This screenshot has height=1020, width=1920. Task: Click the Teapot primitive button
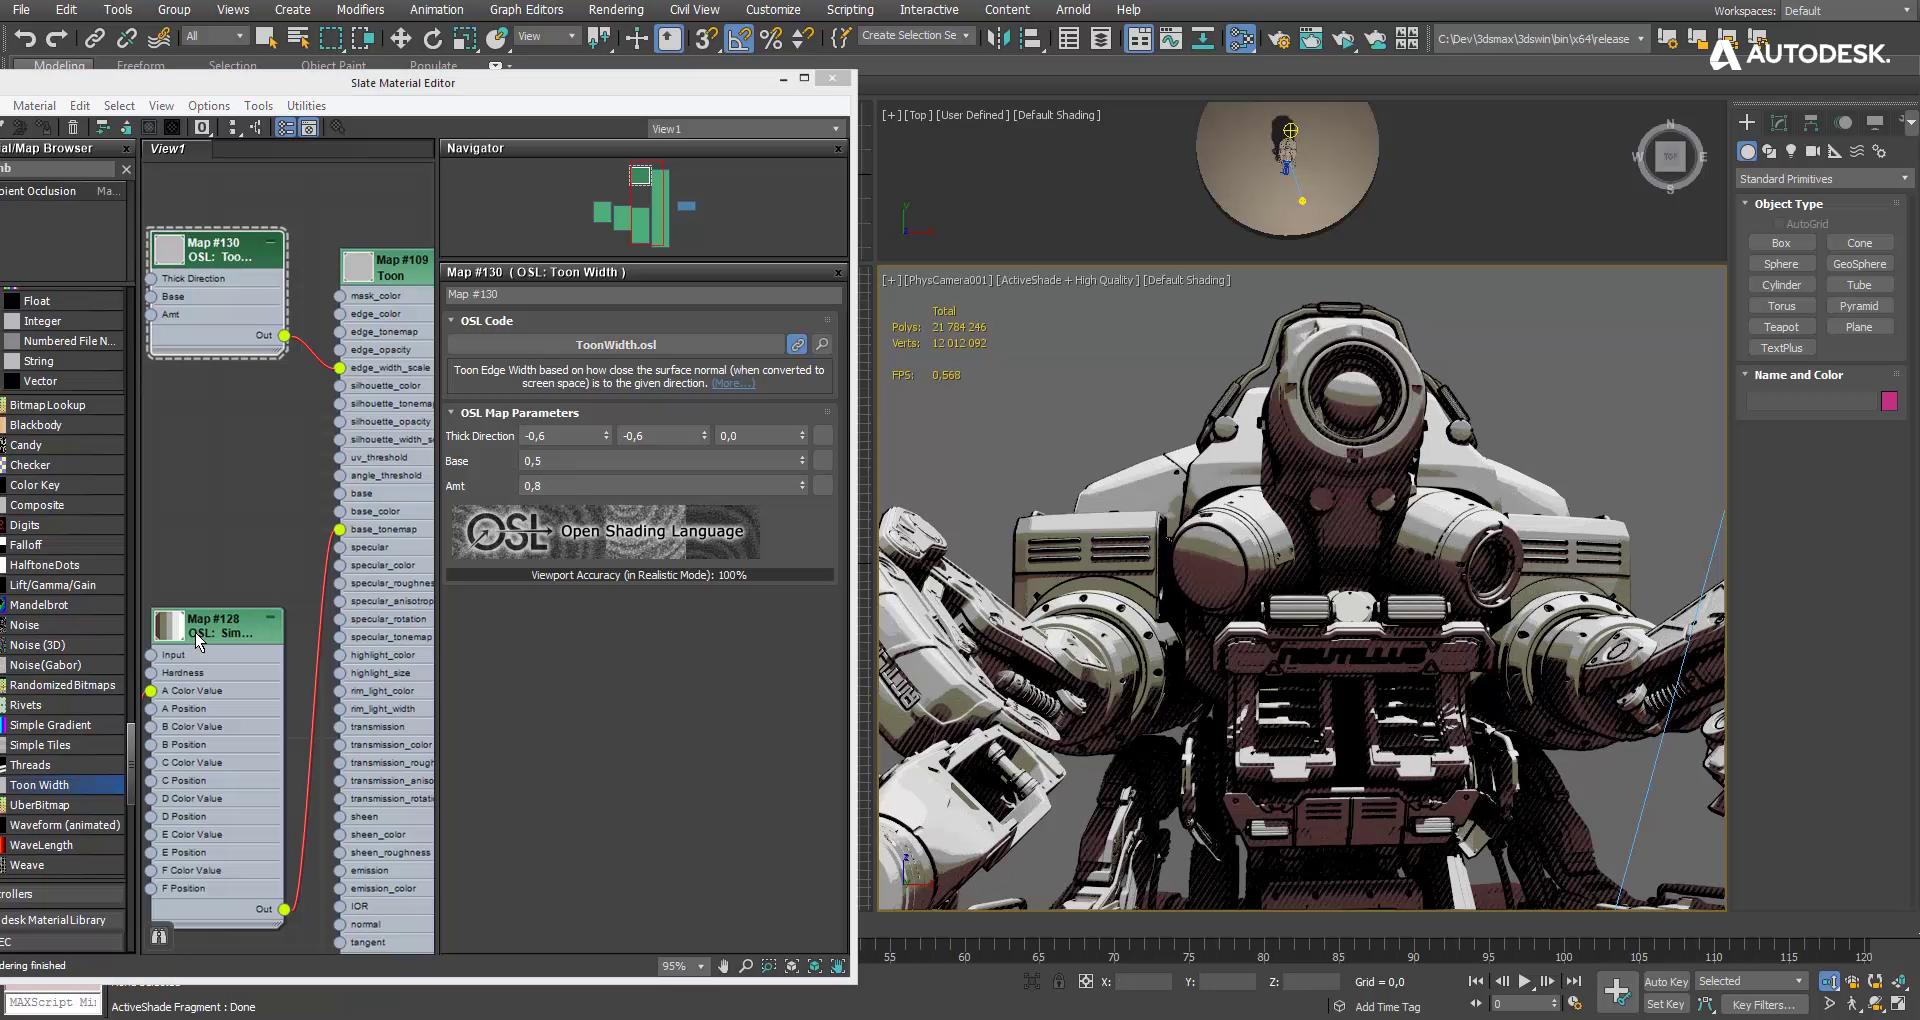click(1780, 327)
